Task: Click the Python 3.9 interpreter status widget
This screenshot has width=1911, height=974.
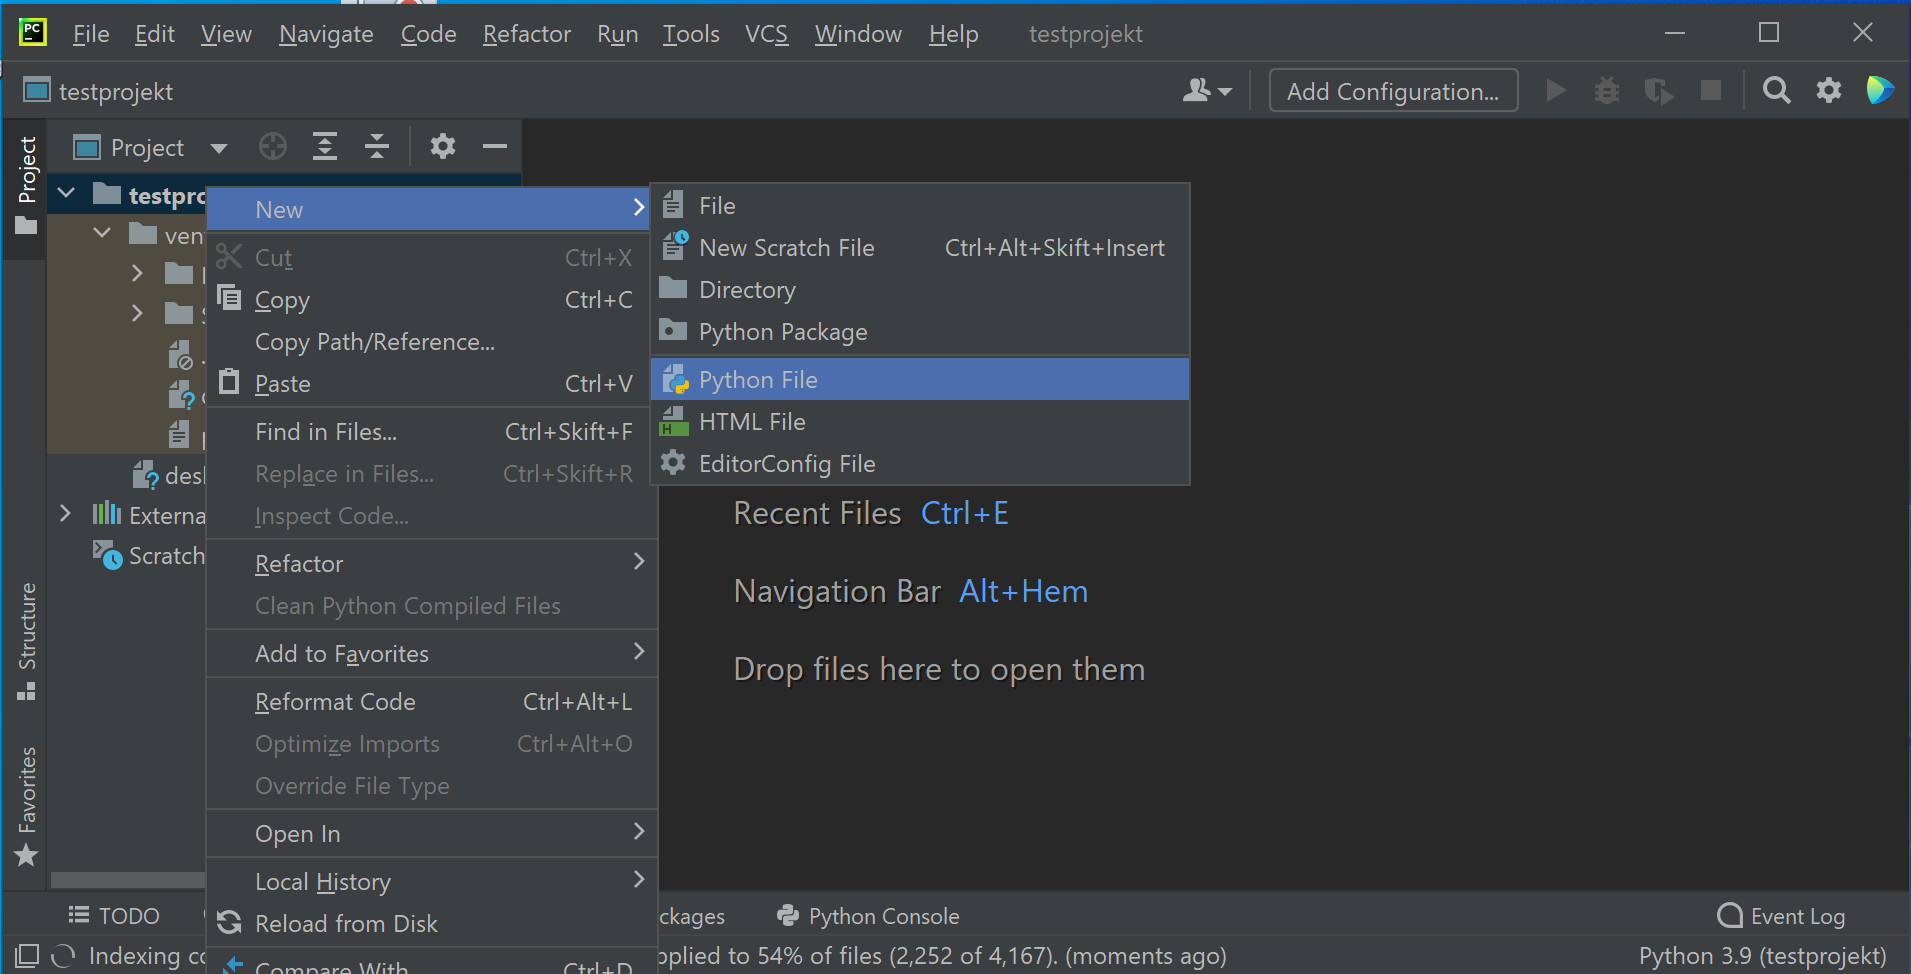Action: [x=1762, y=956]
